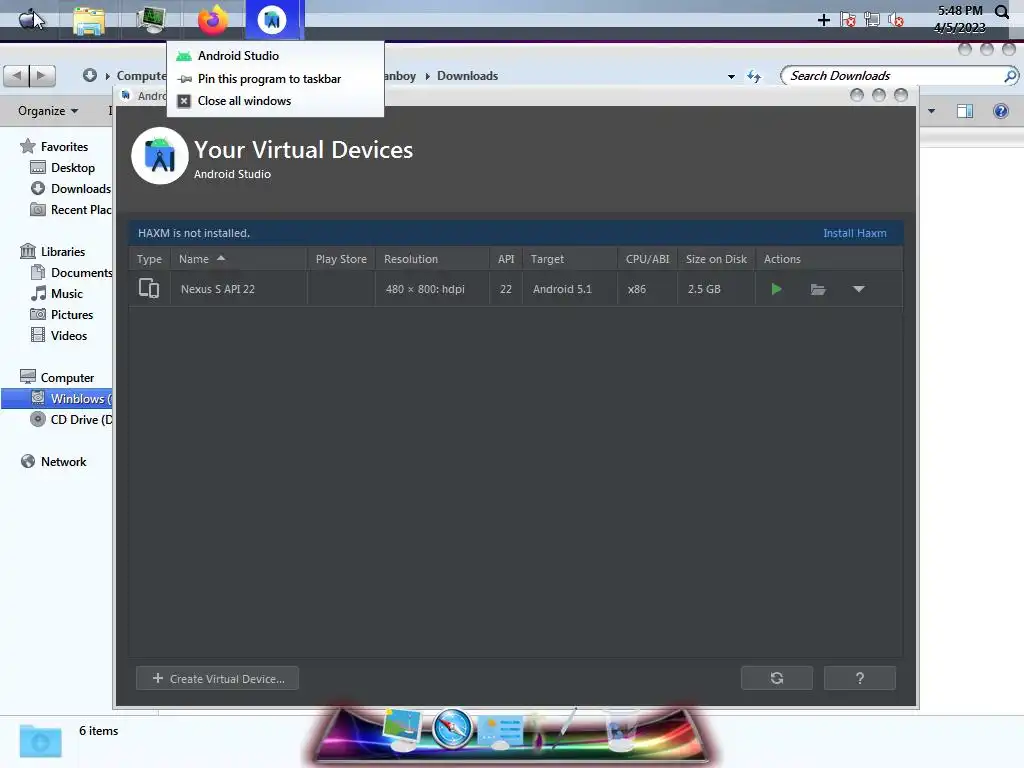Open the Videos library
Screen dimensions: 1024x768
click(59, 336)
